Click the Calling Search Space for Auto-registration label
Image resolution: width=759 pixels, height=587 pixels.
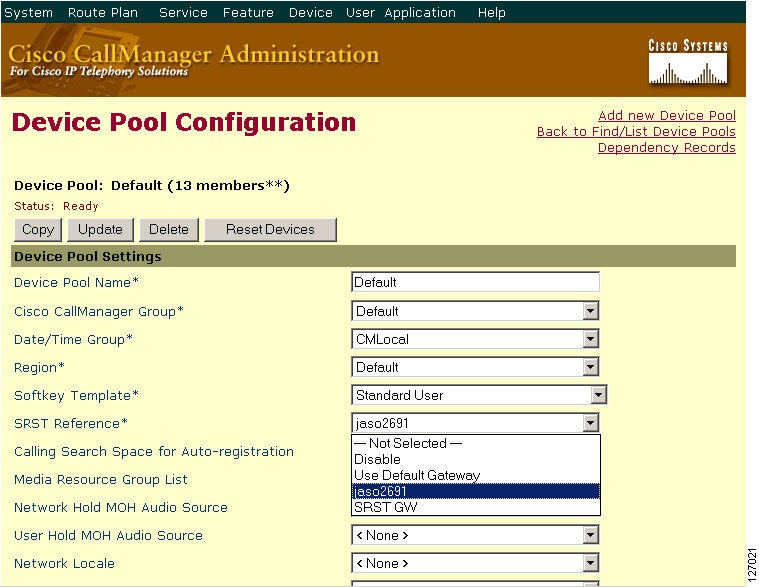click(x=154, y=452)
